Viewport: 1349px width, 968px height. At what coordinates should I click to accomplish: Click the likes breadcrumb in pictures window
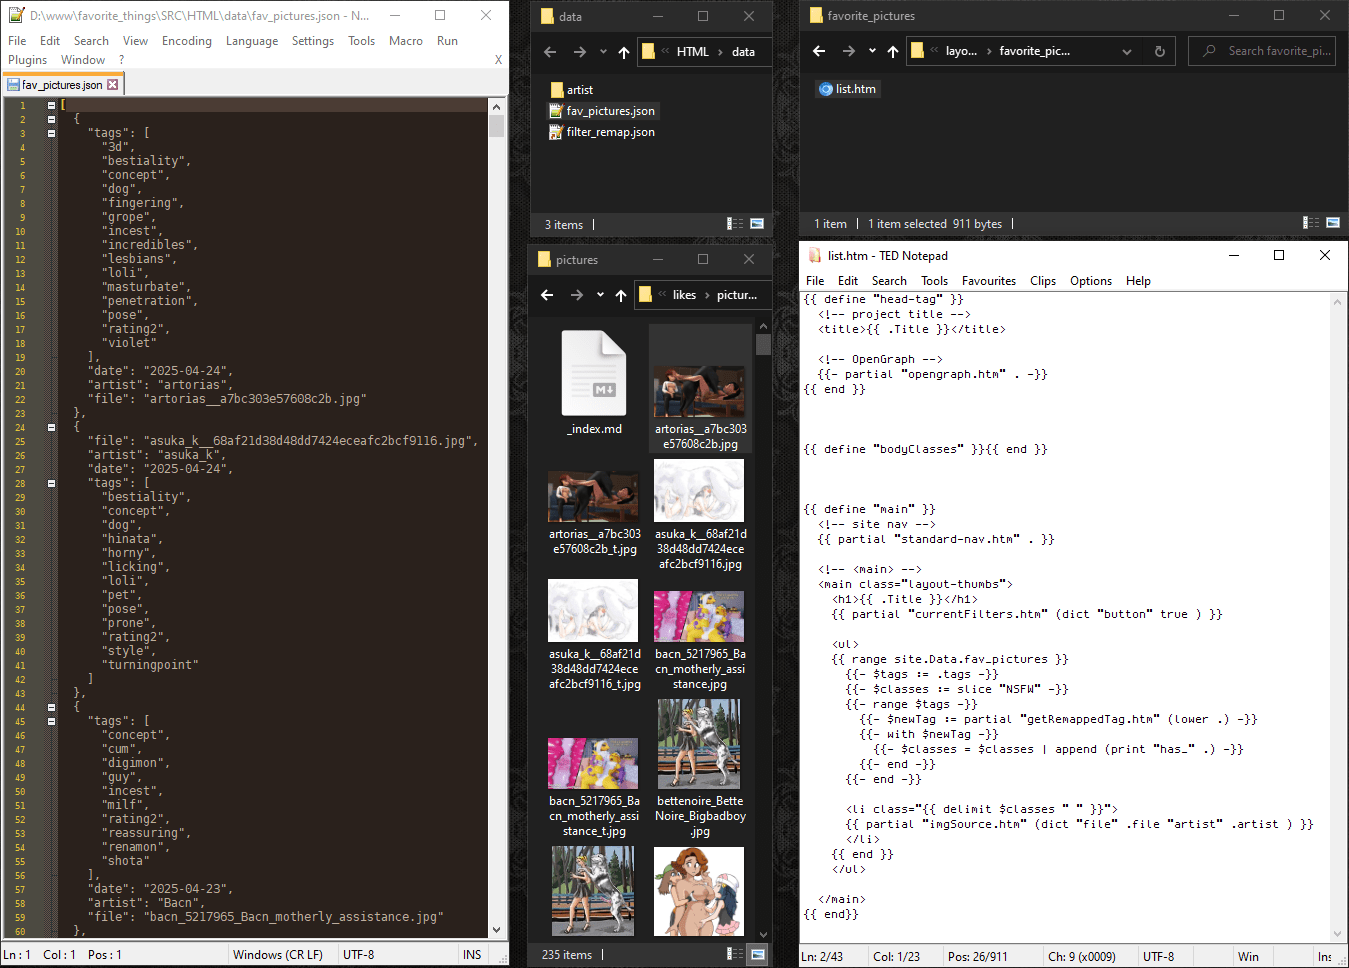pos(684,295)
